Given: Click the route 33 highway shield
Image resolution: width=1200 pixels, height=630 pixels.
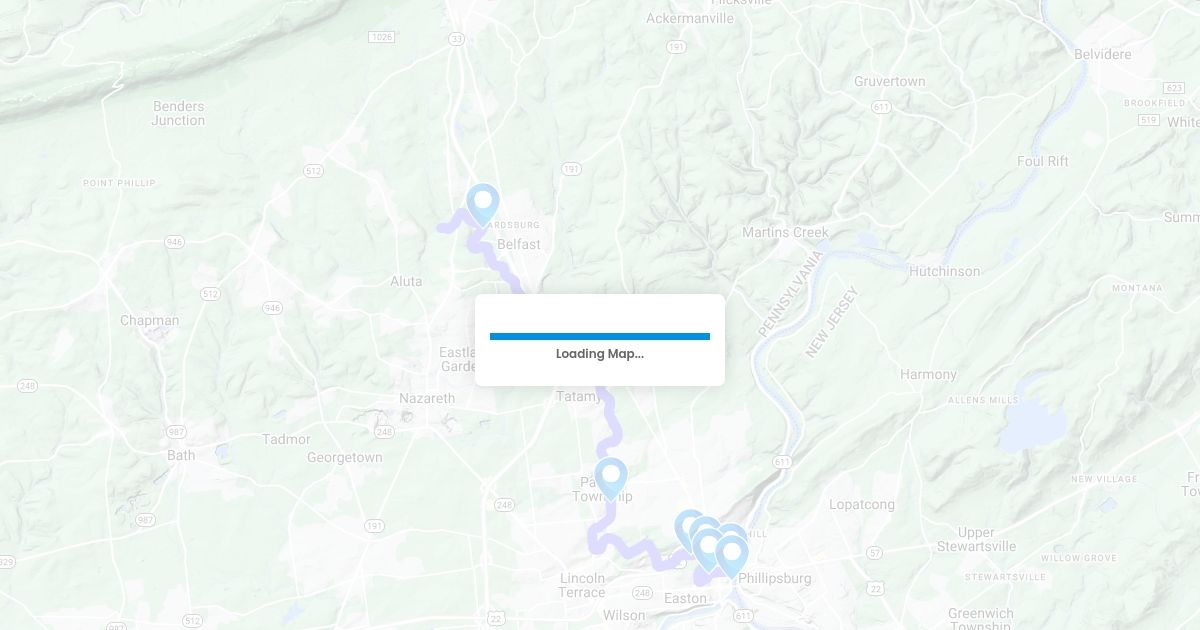Looking at the screenshot, I should pos(457,38).
